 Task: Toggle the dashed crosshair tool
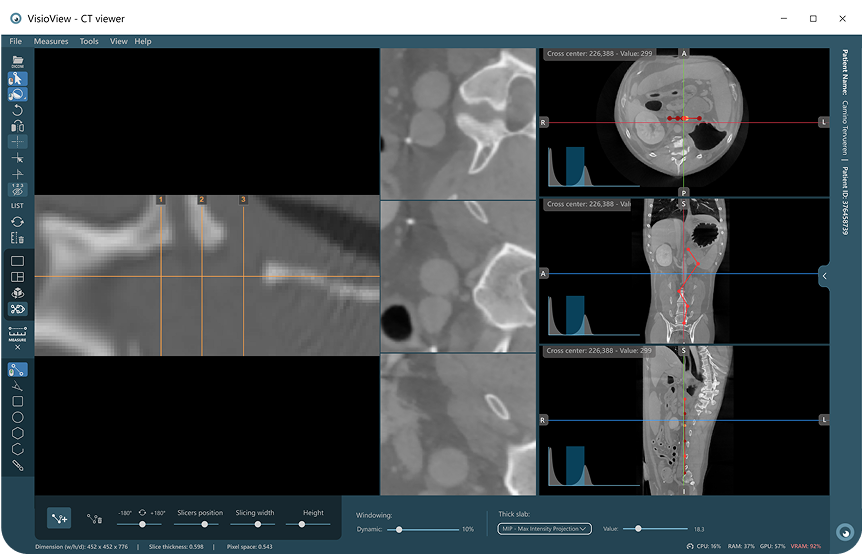click(x=18, y=142)
